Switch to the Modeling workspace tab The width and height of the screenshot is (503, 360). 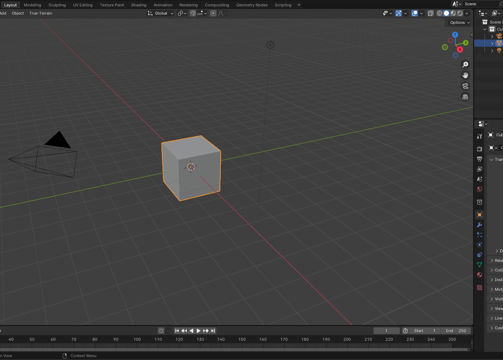(x=32, y=5)
